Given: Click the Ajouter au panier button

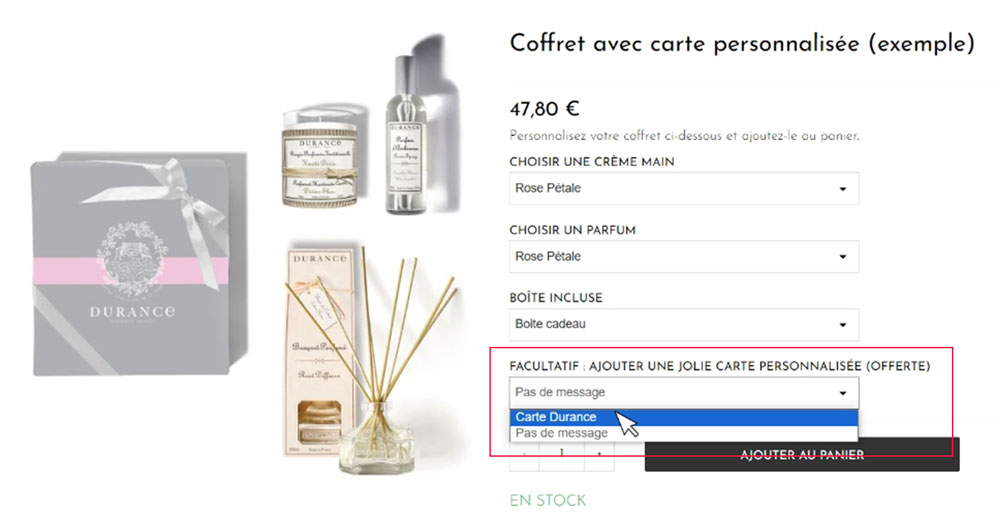Looking at the screenshot, I should point(802,455).
